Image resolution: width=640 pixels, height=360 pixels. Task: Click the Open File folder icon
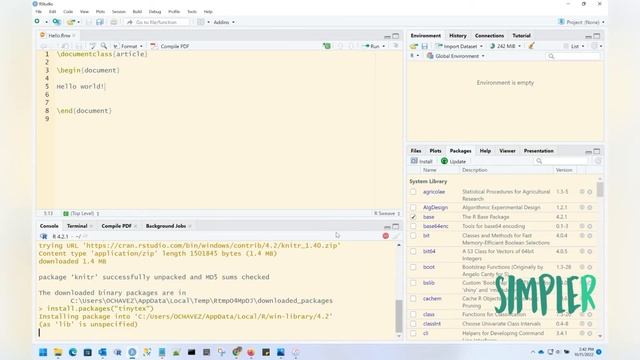click(x=71, y=22)
